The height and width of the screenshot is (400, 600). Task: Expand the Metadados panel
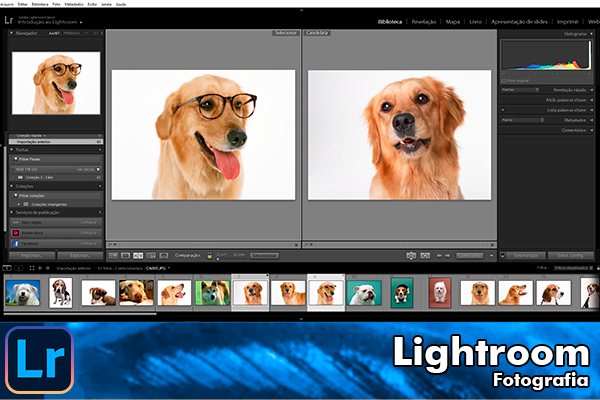[592, 120]
